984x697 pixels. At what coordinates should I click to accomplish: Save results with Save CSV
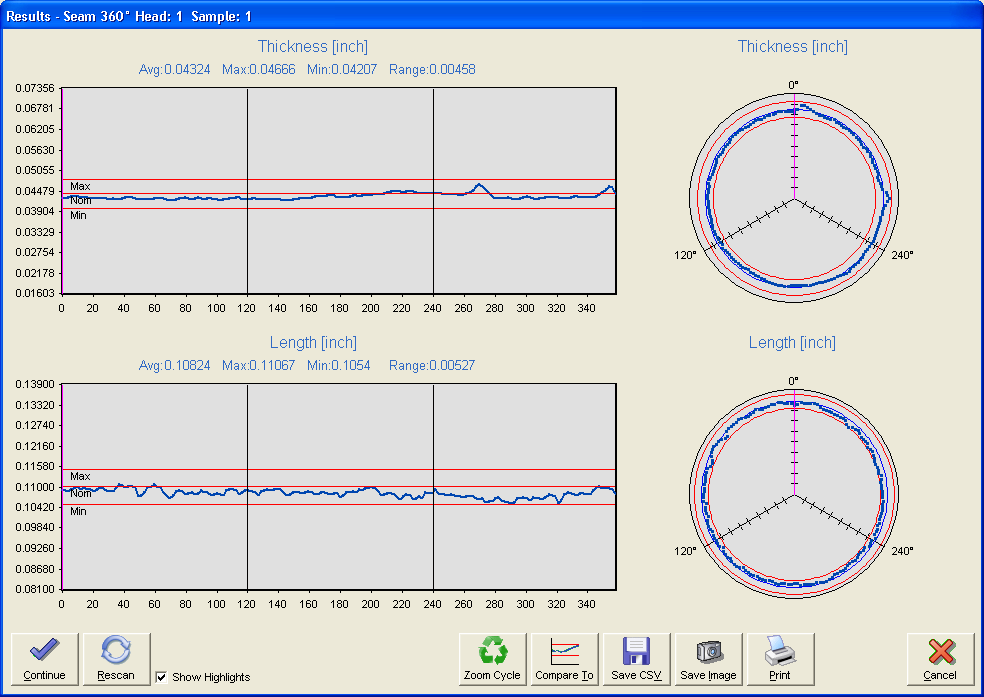[x=637, y=659]
